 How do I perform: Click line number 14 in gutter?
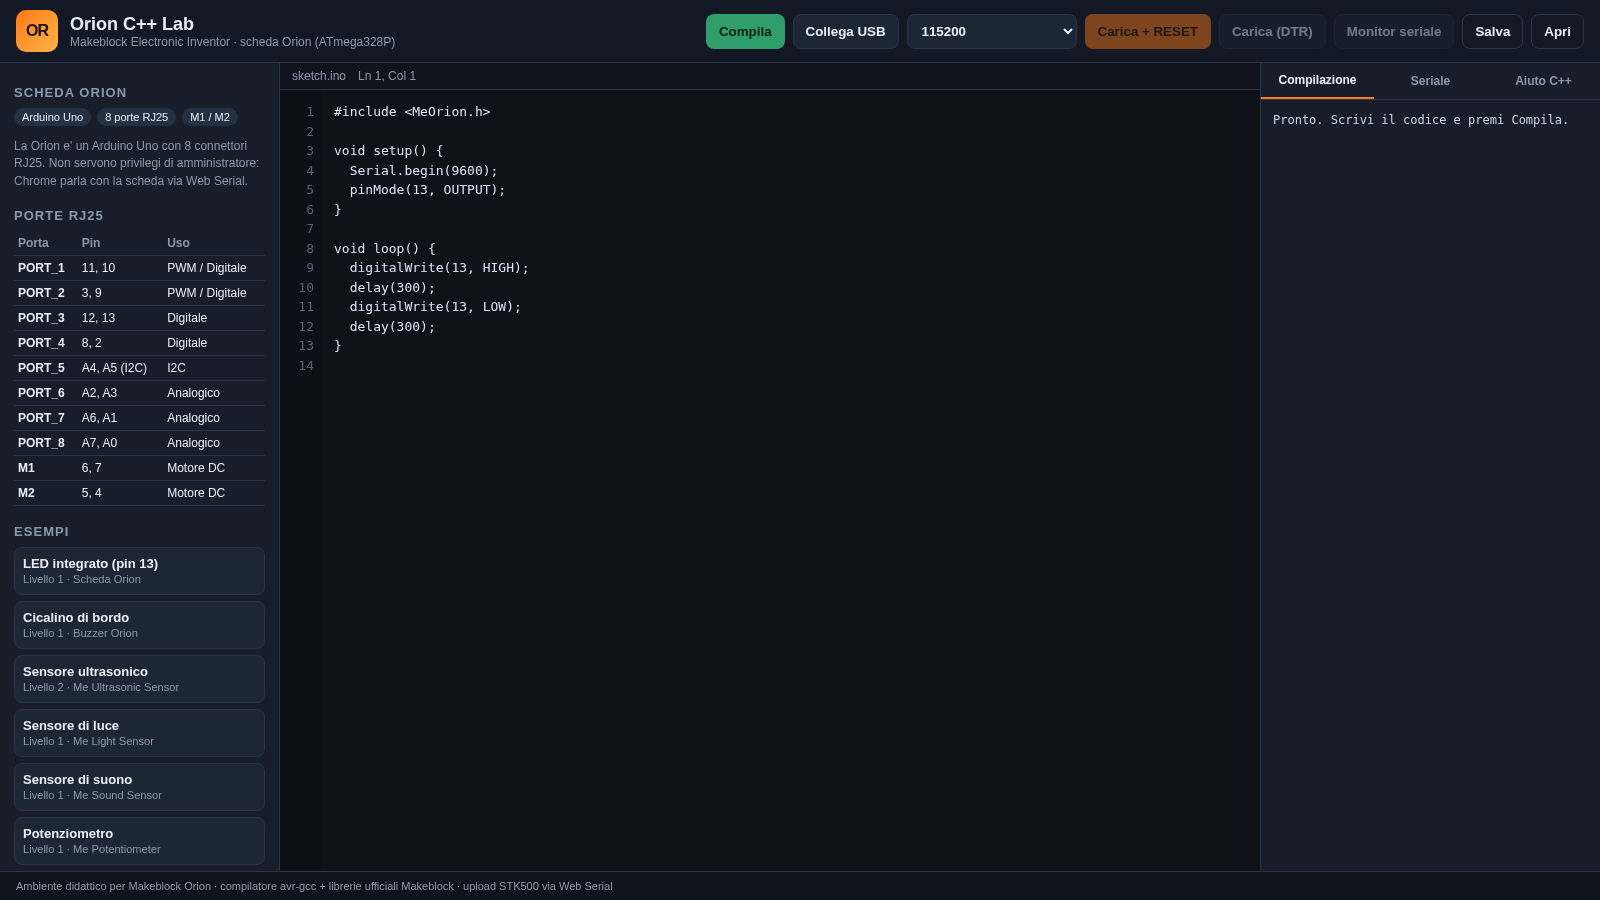(306, 366)
